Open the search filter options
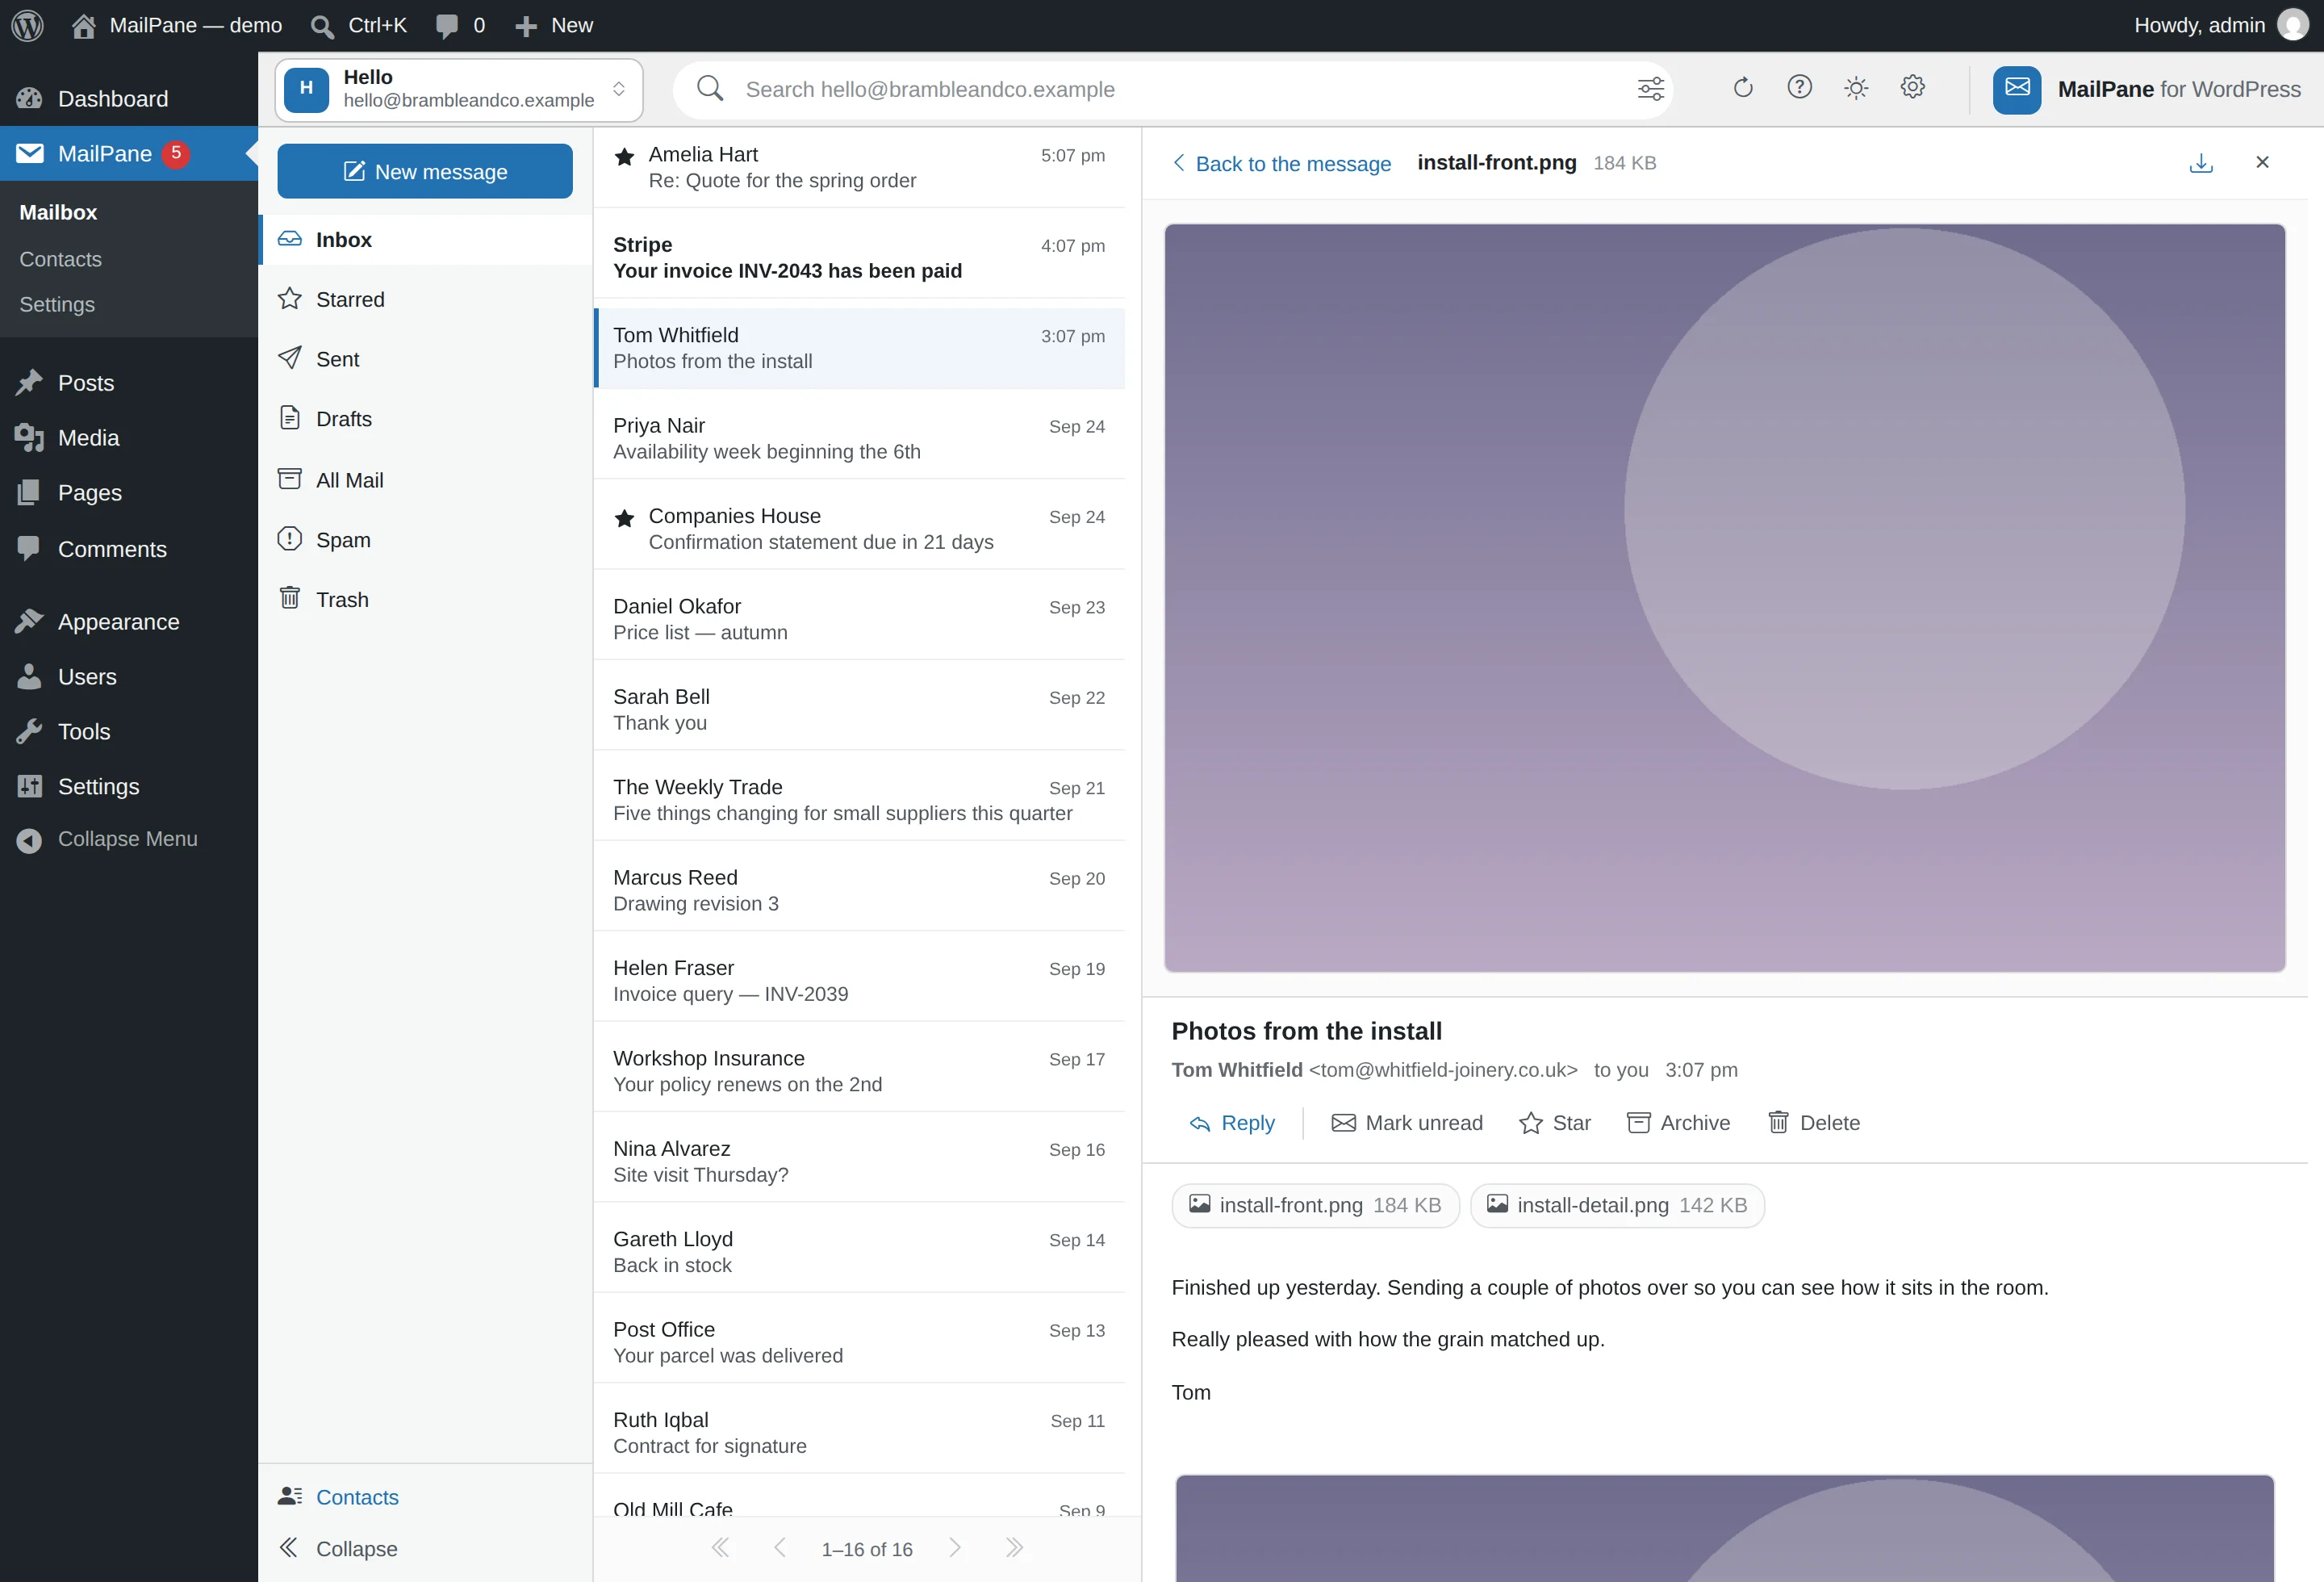Image resolution: width=2324 pixels, height=1582 pixels. point(1650,89)
